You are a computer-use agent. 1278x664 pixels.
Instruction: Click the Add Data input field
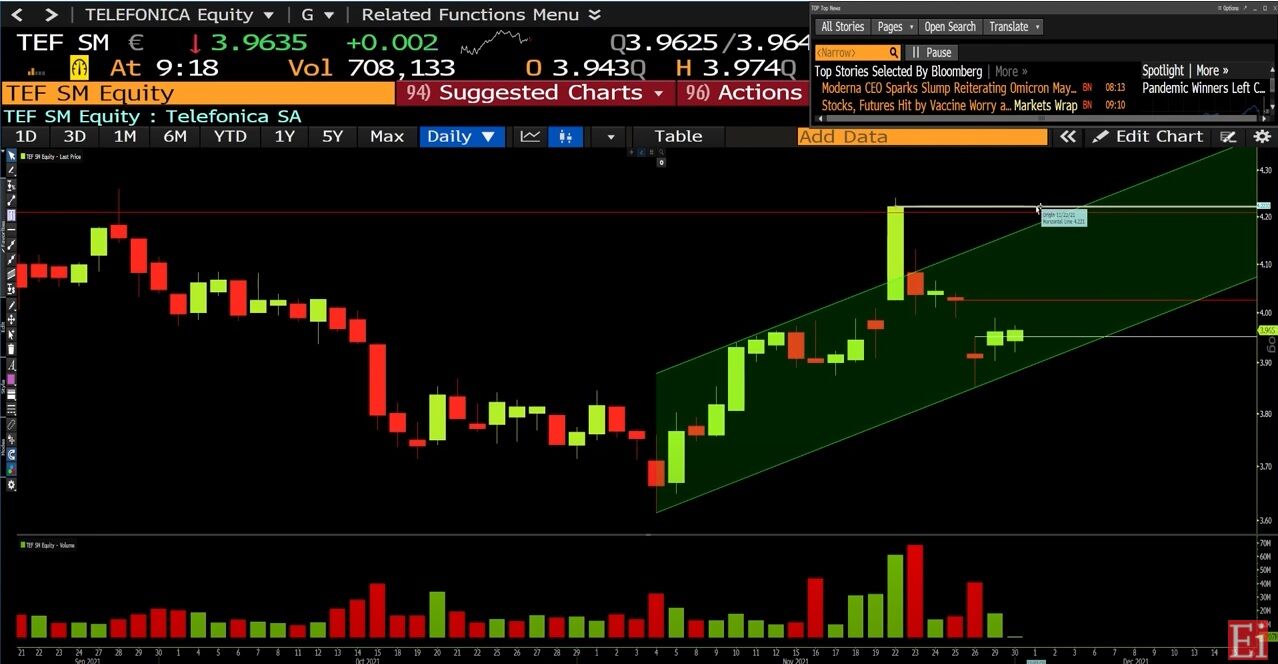pos(922,137)
